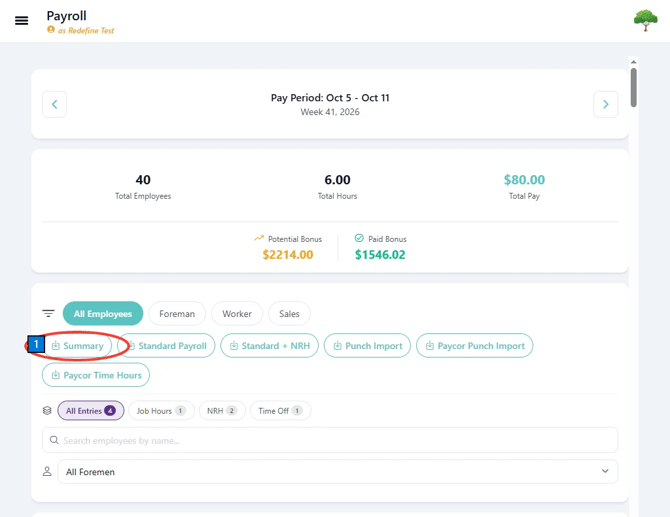670x517 pixels.
Task: Open the Time Off entries tab
Action: [280, 411]
